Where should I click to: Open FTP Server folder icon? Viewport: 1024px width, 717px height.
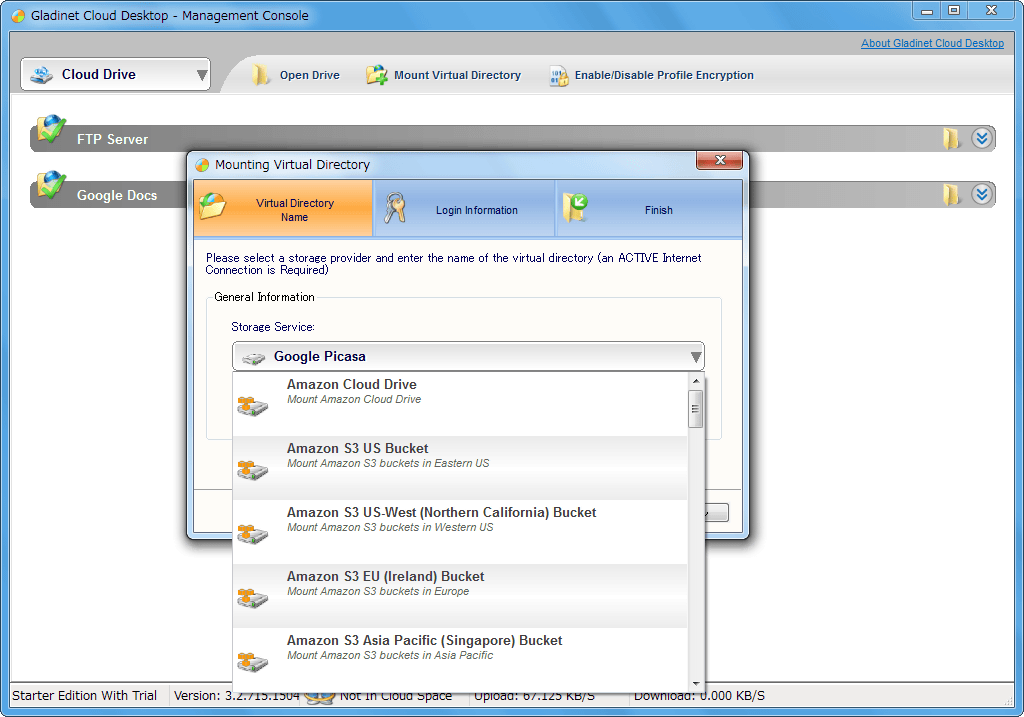click(x=951, y=138)
